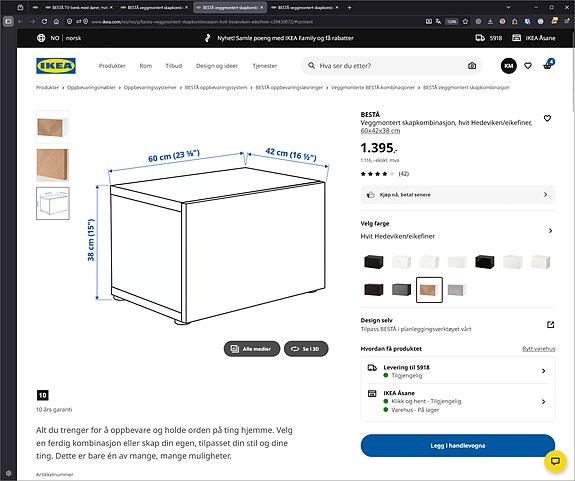Switch to the second BESTÅ veggmontert tab
The height and width of the screenshot is (481, 575).
tap(154, 7)
